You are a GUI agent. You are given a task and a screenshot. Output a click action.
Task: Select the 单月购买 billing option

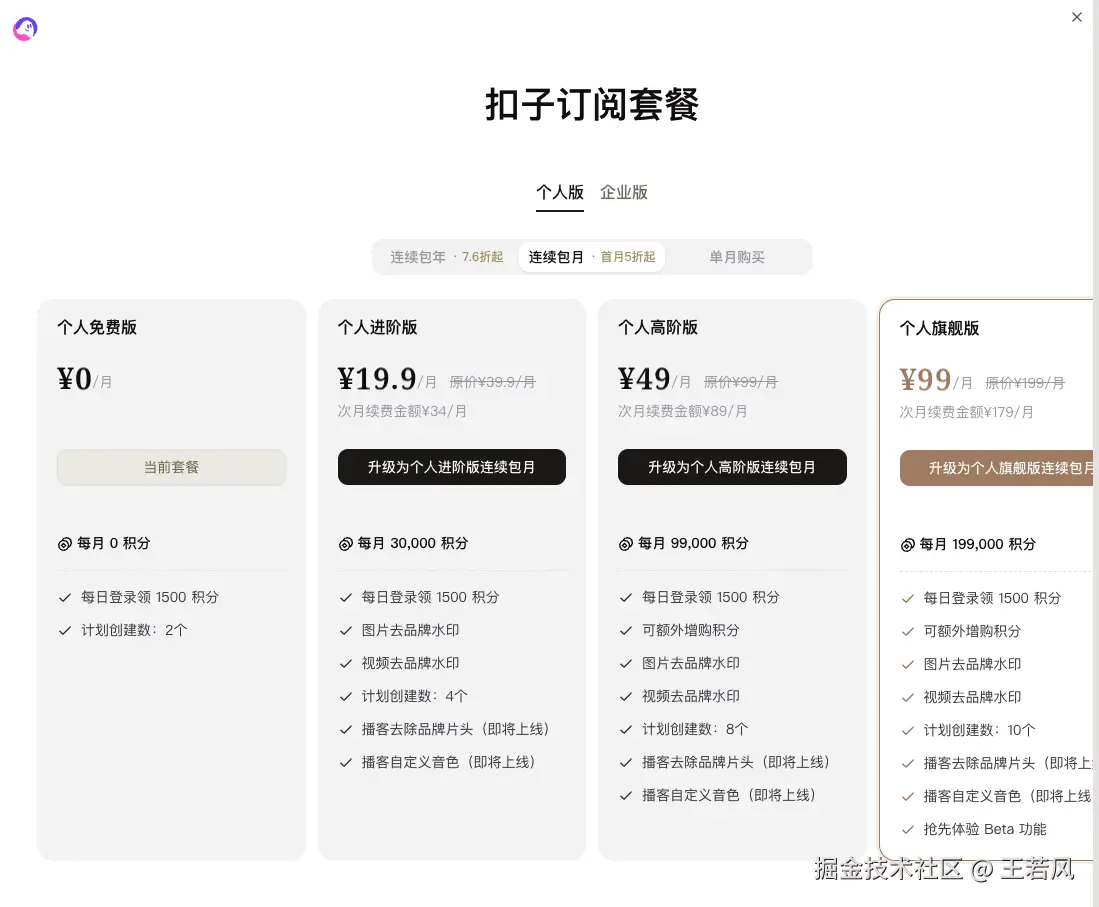point(737,257)
